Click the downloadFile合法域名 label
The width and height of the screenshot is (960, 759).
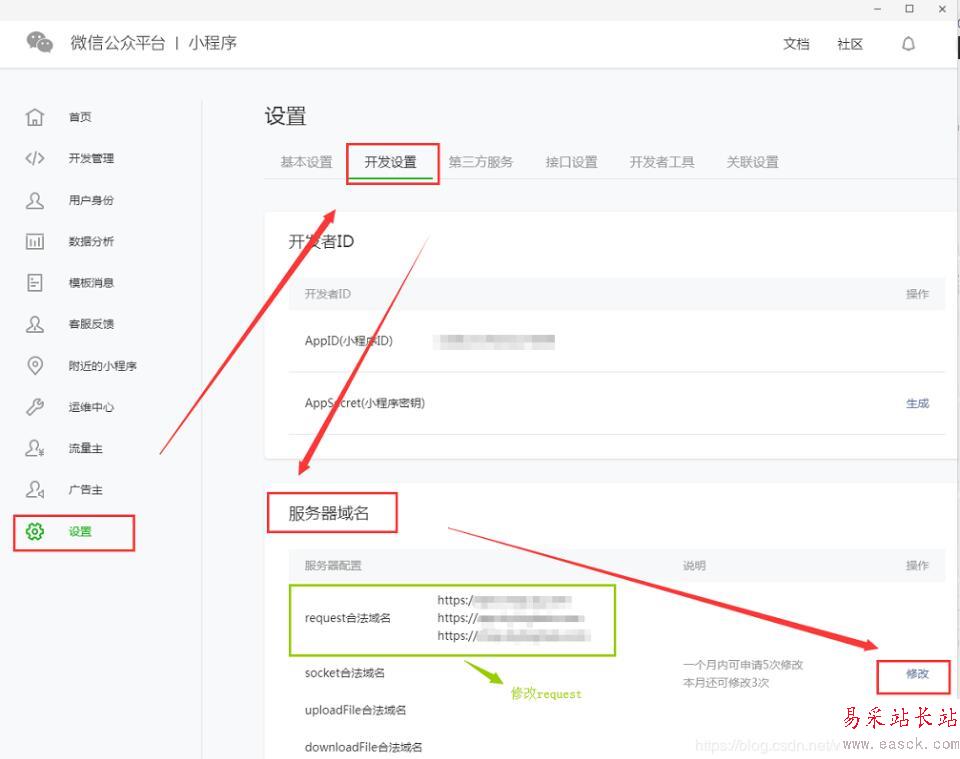tap(363, 747)
